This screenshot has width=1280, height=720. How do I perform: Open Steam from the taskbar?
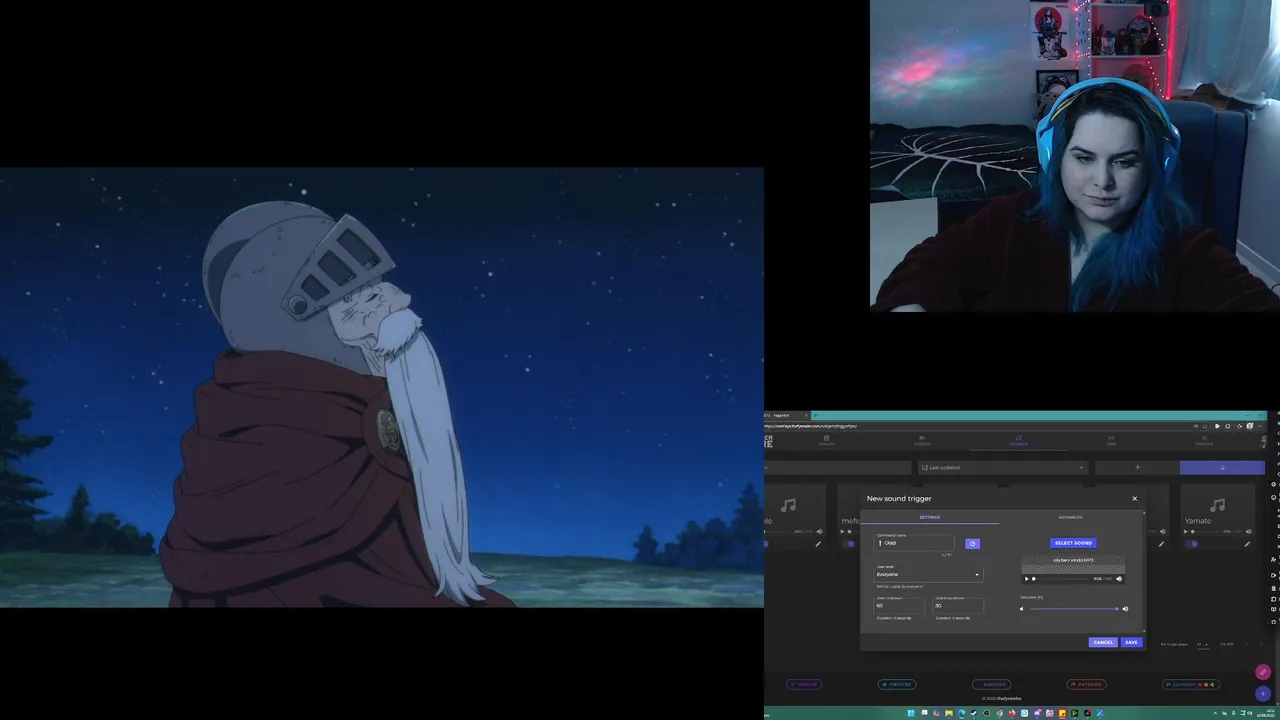click(x=974, y=713)
